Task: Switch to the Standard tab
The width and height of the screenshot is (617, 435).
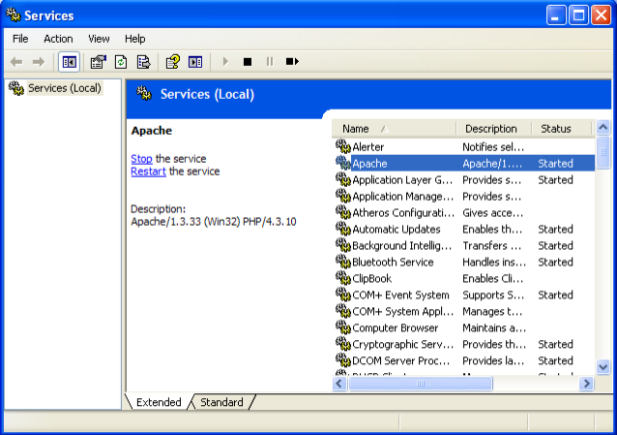Action: (221, 402)
